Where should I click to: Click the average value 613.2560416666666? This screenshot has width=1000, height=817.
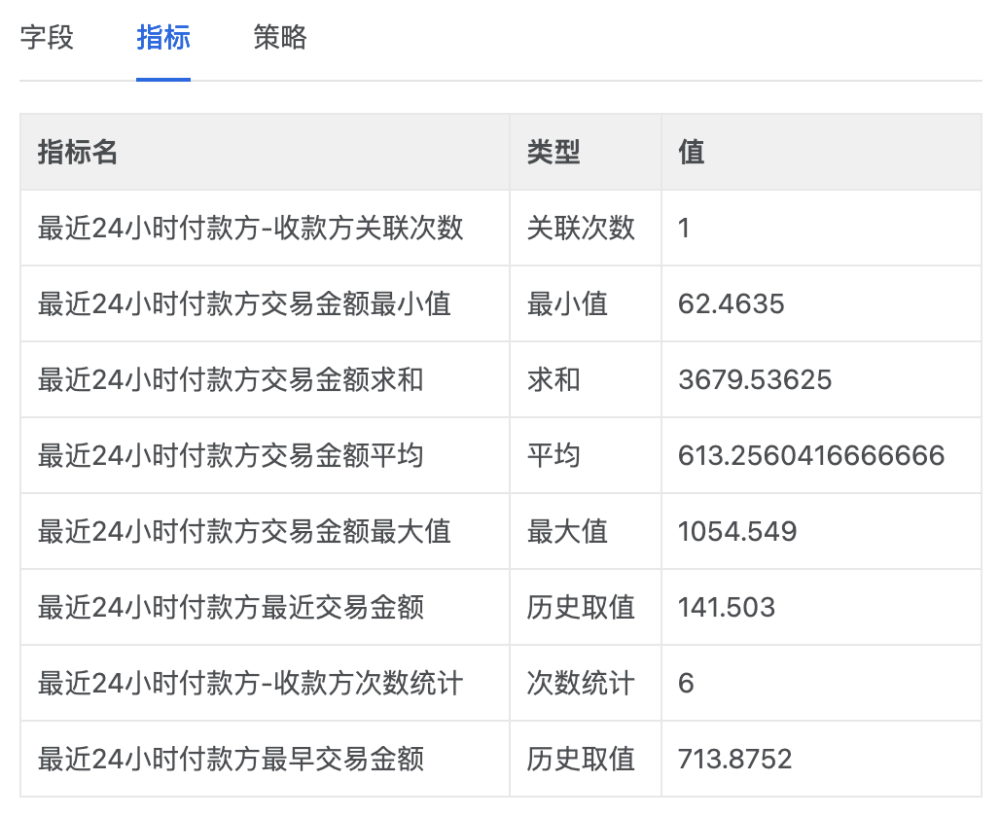click(811, 456)
